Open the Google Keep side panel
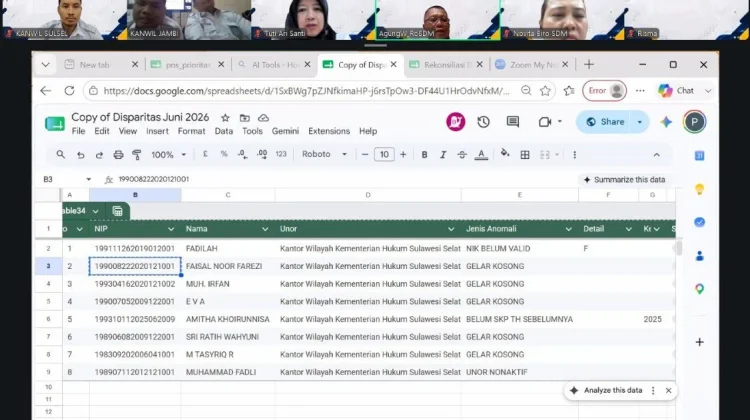Viewport: 750px width, 420px height. [699, 189]
